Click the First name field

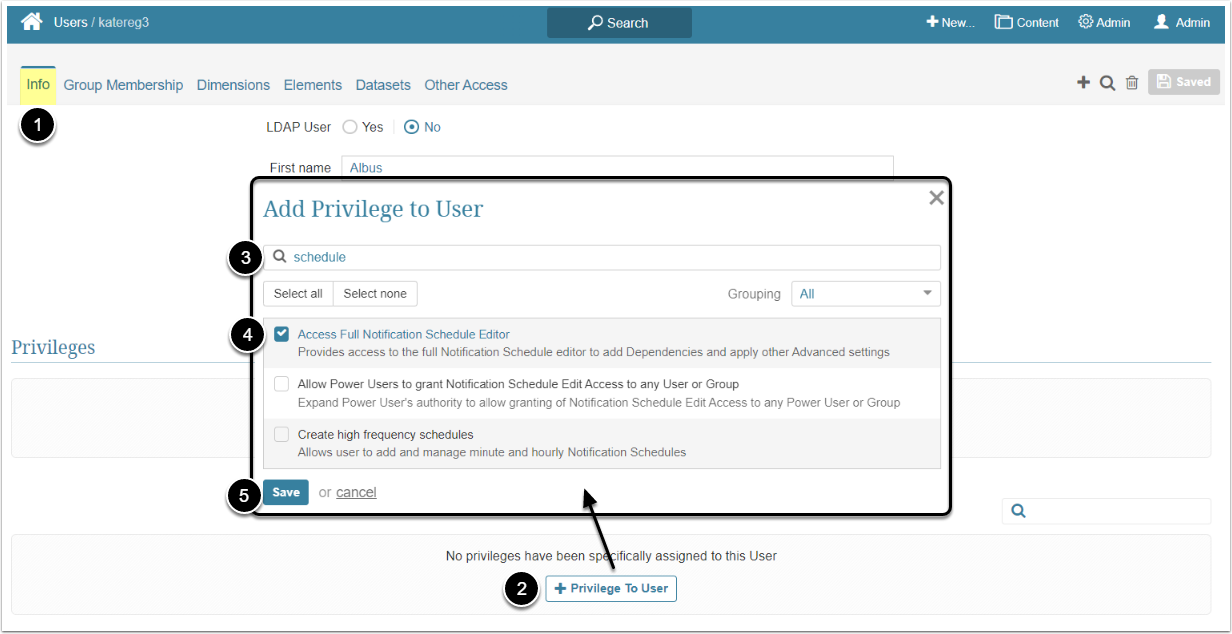click(x=617, y=167)
